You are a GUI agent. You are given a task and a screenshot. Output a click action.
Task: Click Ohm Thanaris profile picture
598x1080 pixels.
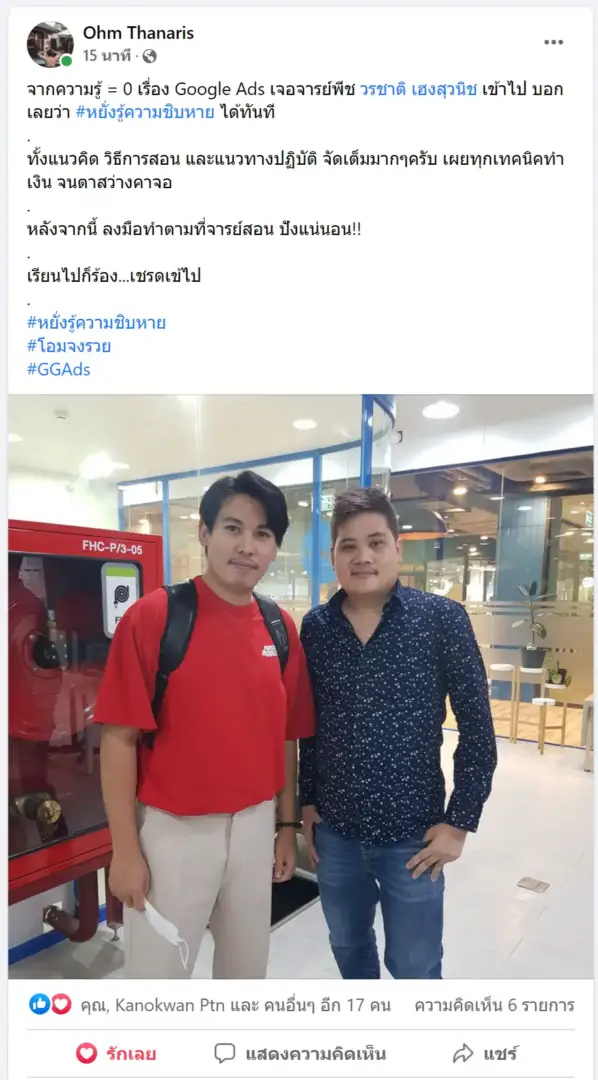[x=50, y=44]
